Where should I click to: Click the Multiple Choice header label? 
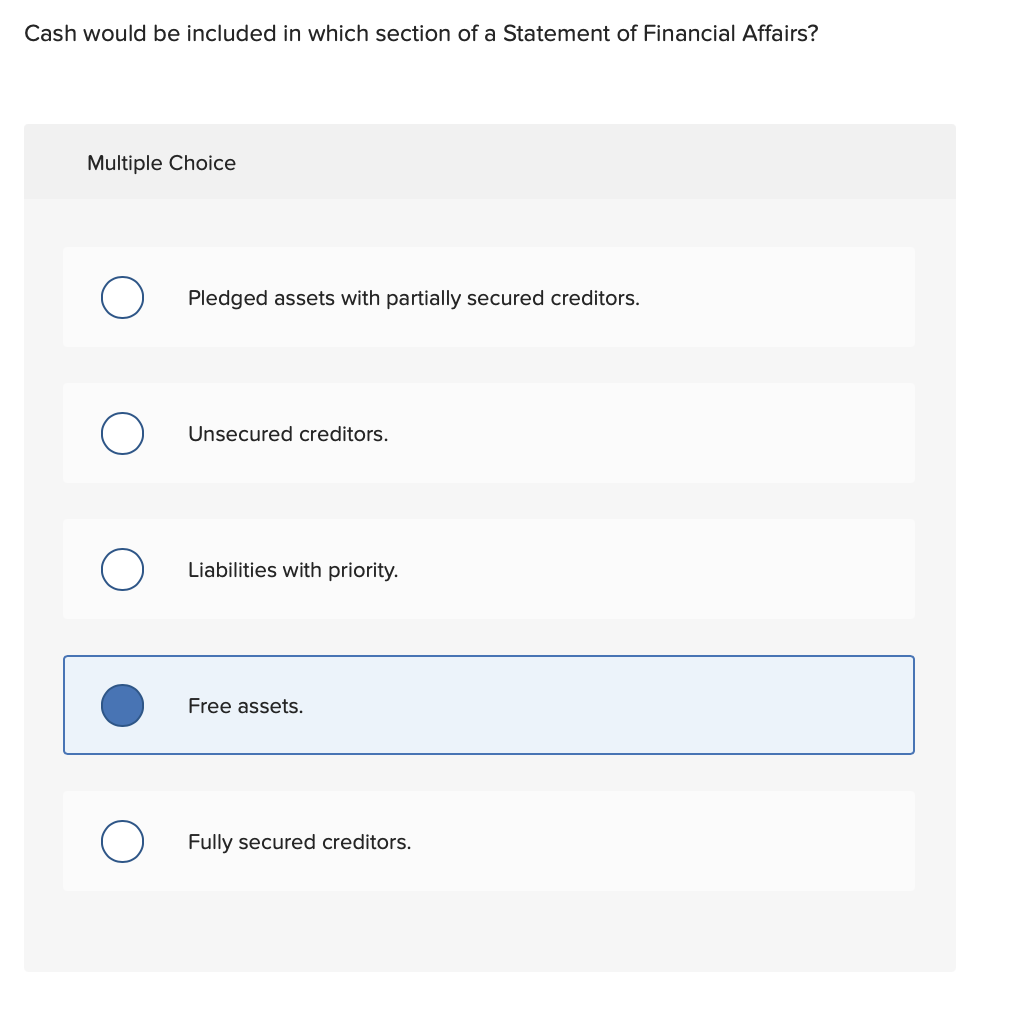[161, 163]
